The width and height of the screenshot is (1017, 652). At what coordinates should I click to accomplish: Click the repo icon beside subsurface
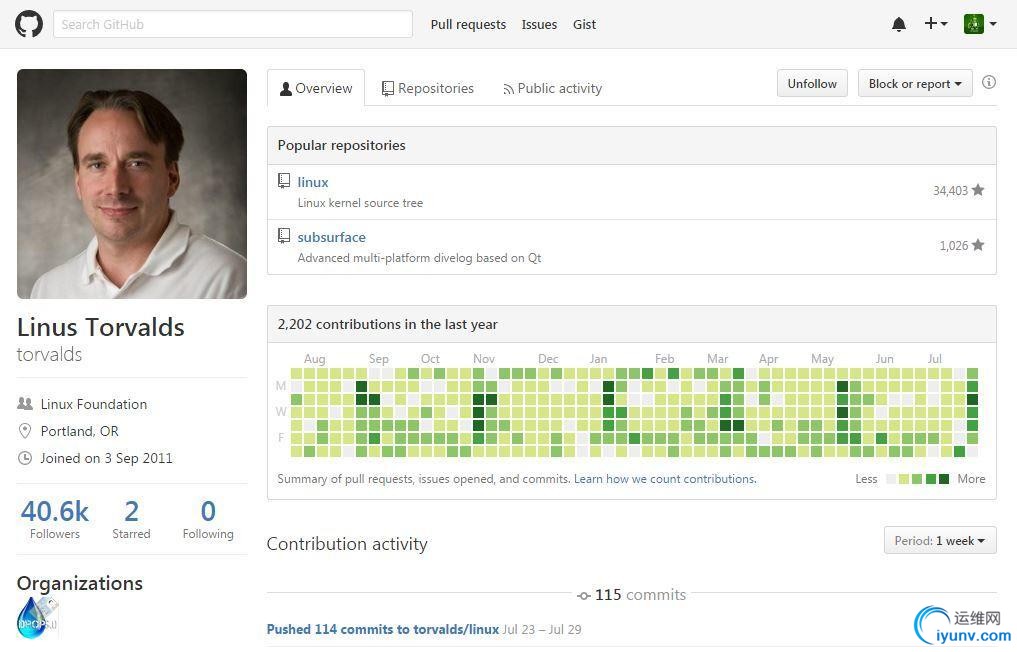click(x=284, y=236)
